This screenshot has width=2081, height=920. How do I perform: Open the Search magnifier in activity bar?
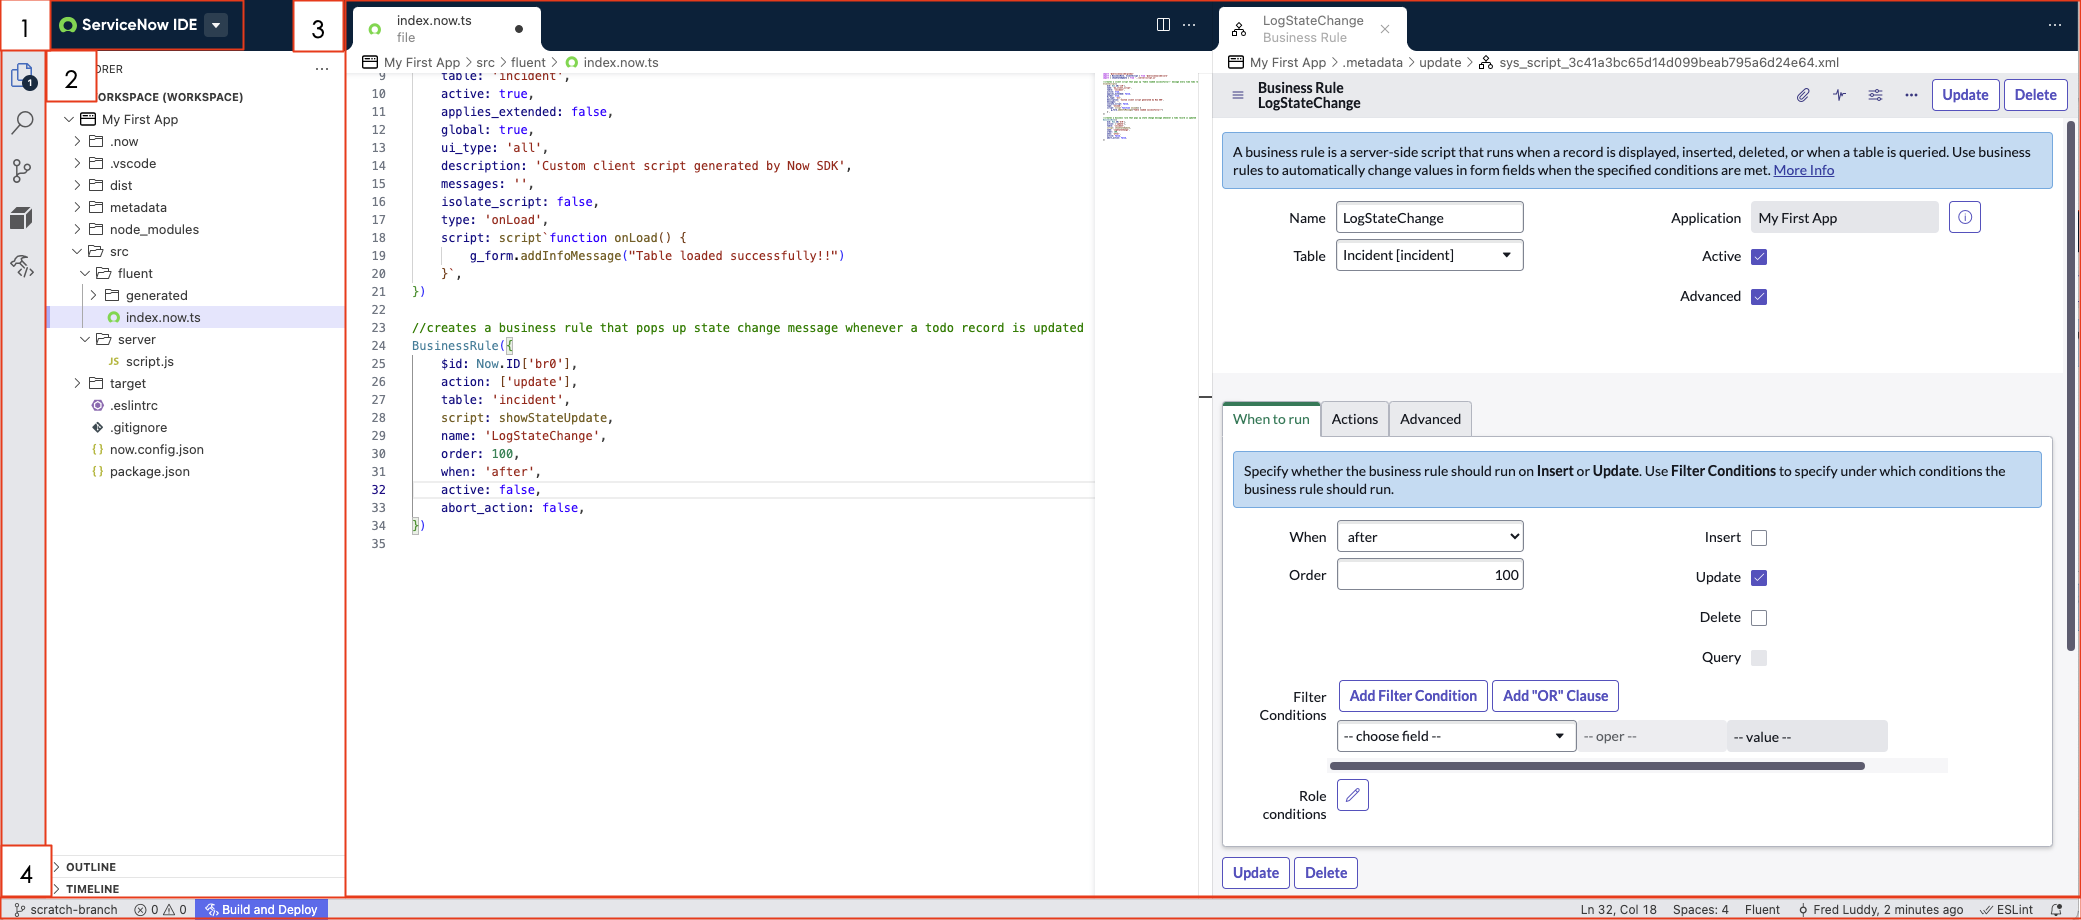(x=22, y=123)
